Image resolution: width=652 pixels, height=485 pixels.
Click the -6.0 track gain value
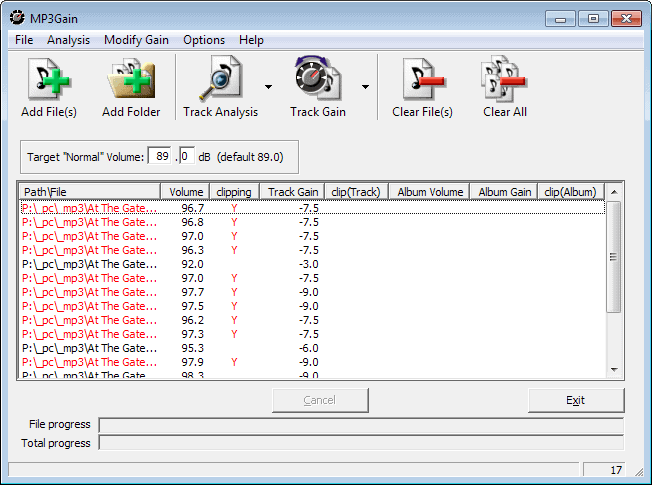[x=309, y=348]
